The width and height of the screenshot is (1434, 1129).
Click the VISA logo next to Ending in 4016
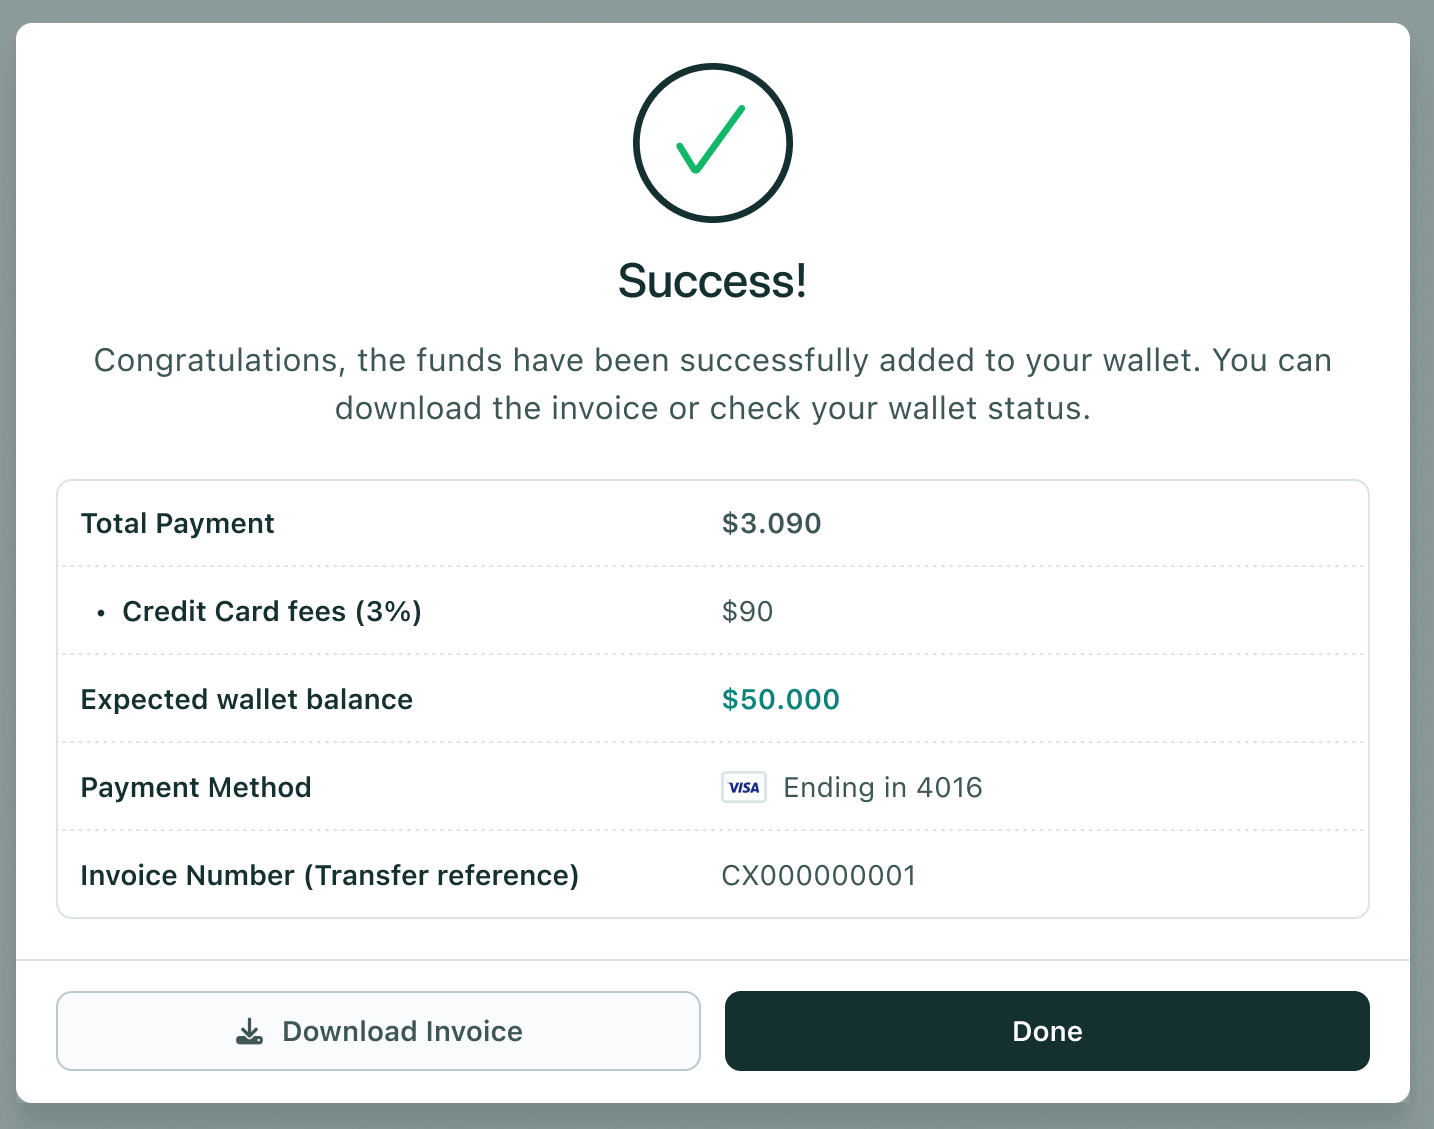coord(743,787)
